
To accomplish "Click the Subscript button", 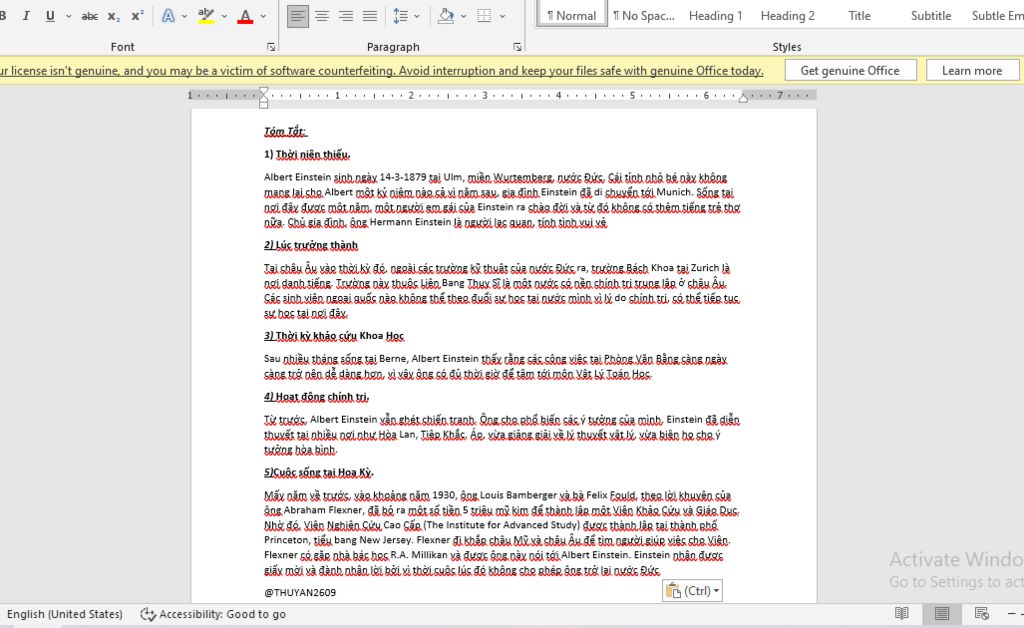I will (114, 16).
